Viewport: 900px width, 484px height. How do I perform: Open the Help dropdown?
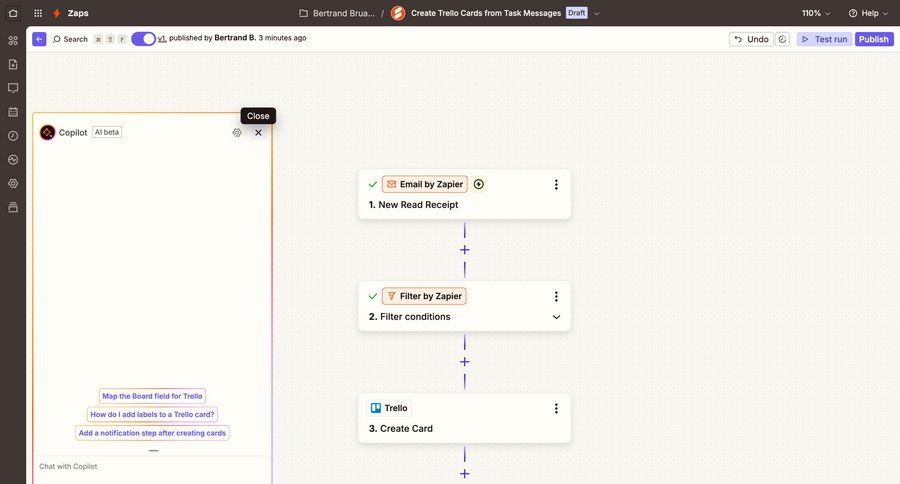868,13
